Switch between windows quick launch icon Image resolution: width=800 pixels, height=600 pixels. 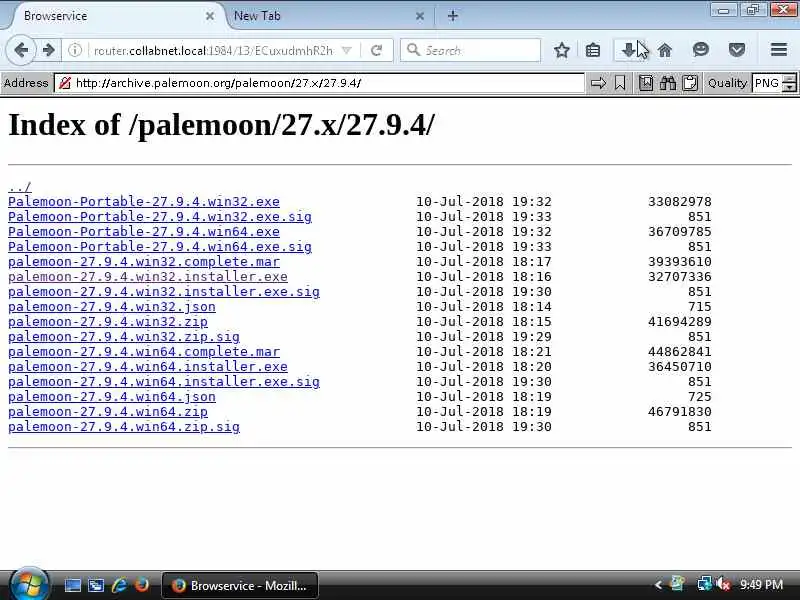pyautogui.click(x=96, y=585)
